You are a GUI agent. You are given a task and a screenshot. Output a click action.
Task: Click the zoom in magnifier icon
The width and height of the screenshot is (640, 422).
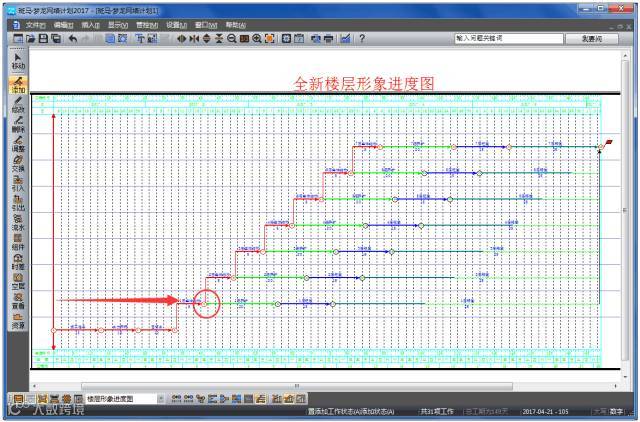(x=257, y=39)
